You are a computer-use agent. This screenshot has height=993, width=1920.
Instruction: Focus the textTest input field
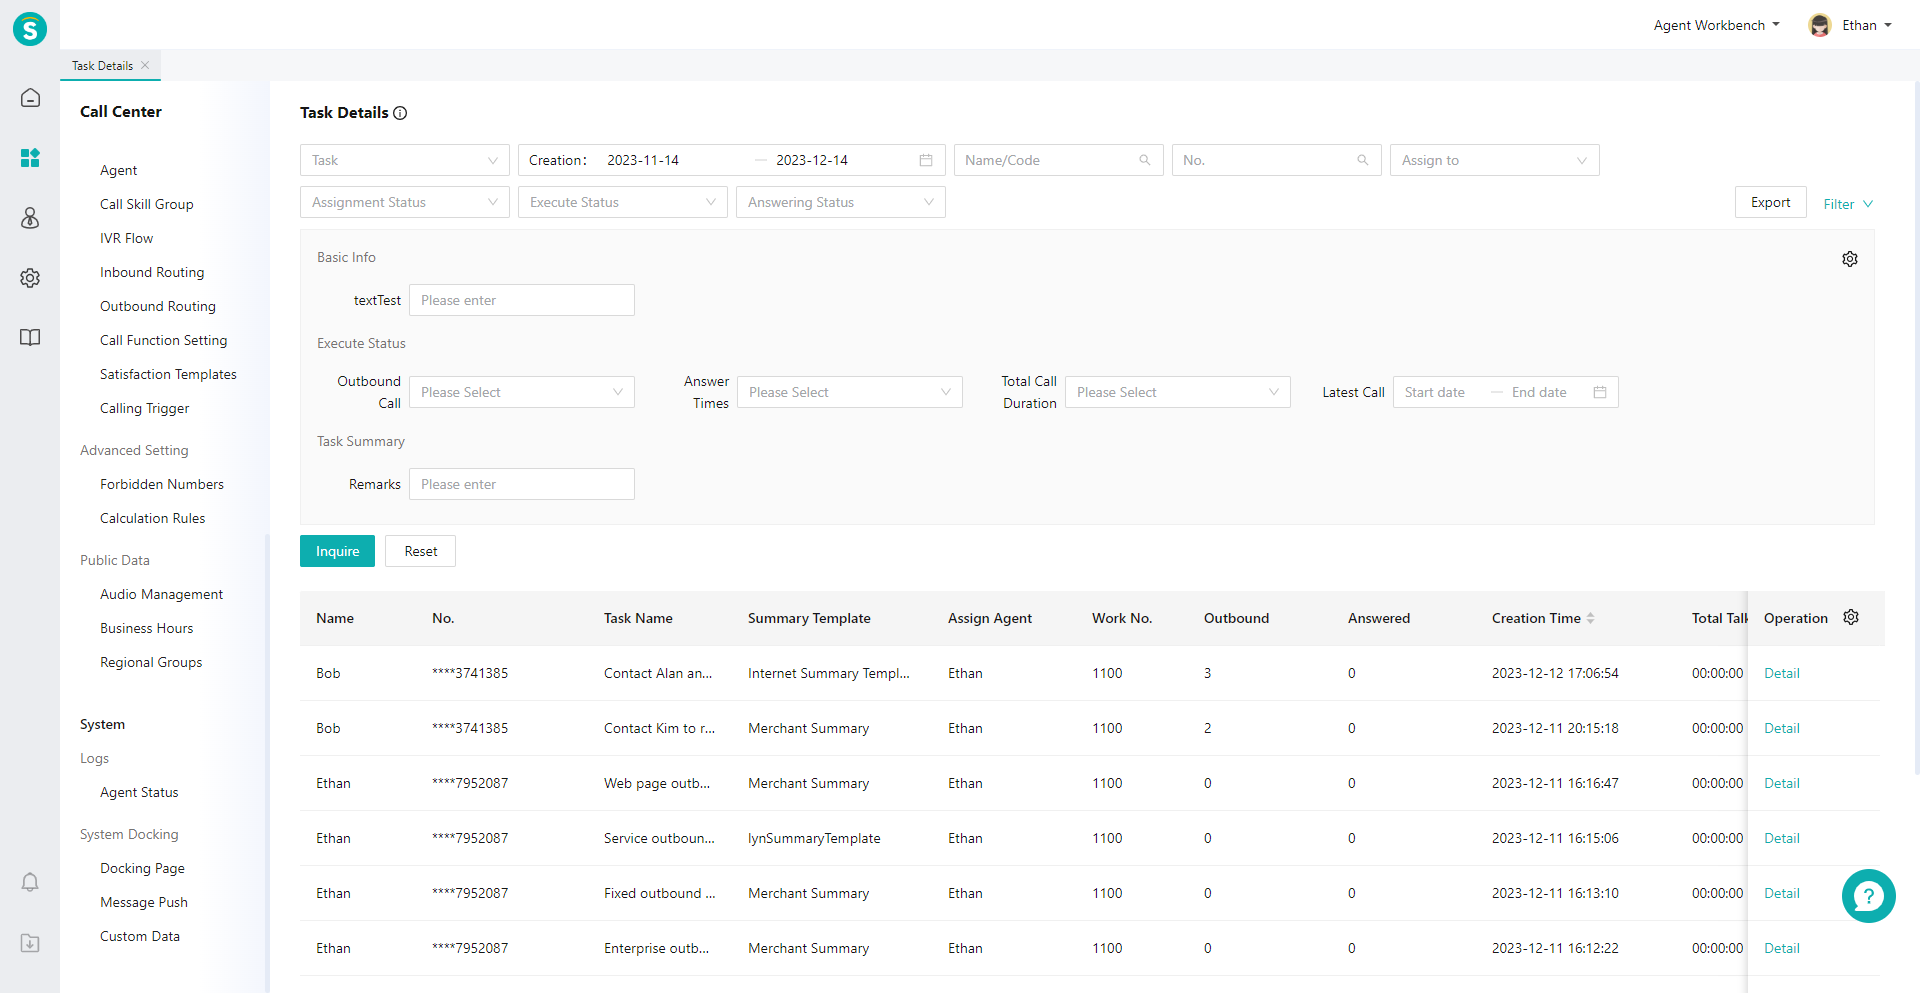[522, 300]
